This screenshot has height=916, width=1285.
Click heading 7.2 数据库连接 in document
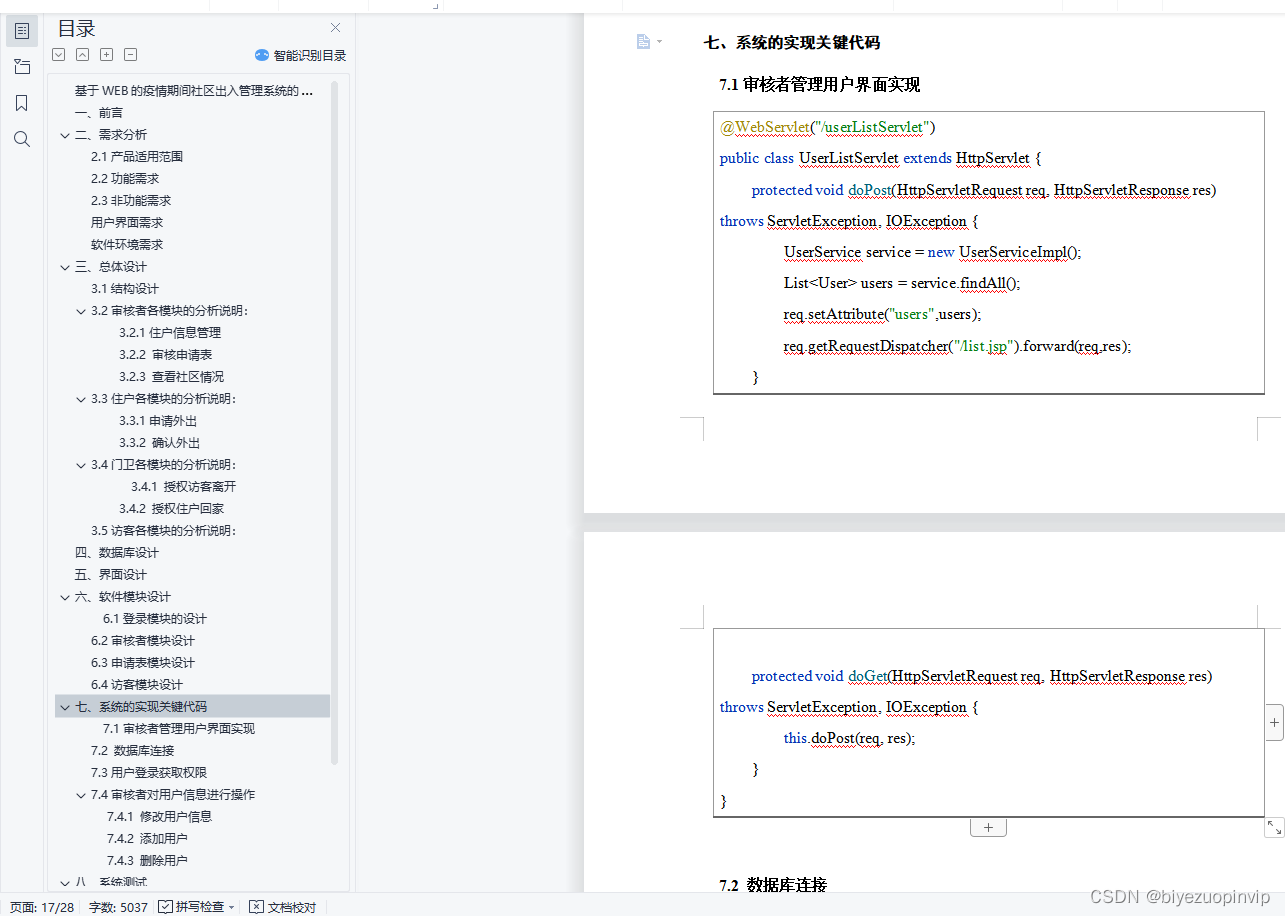pos(773,885)
